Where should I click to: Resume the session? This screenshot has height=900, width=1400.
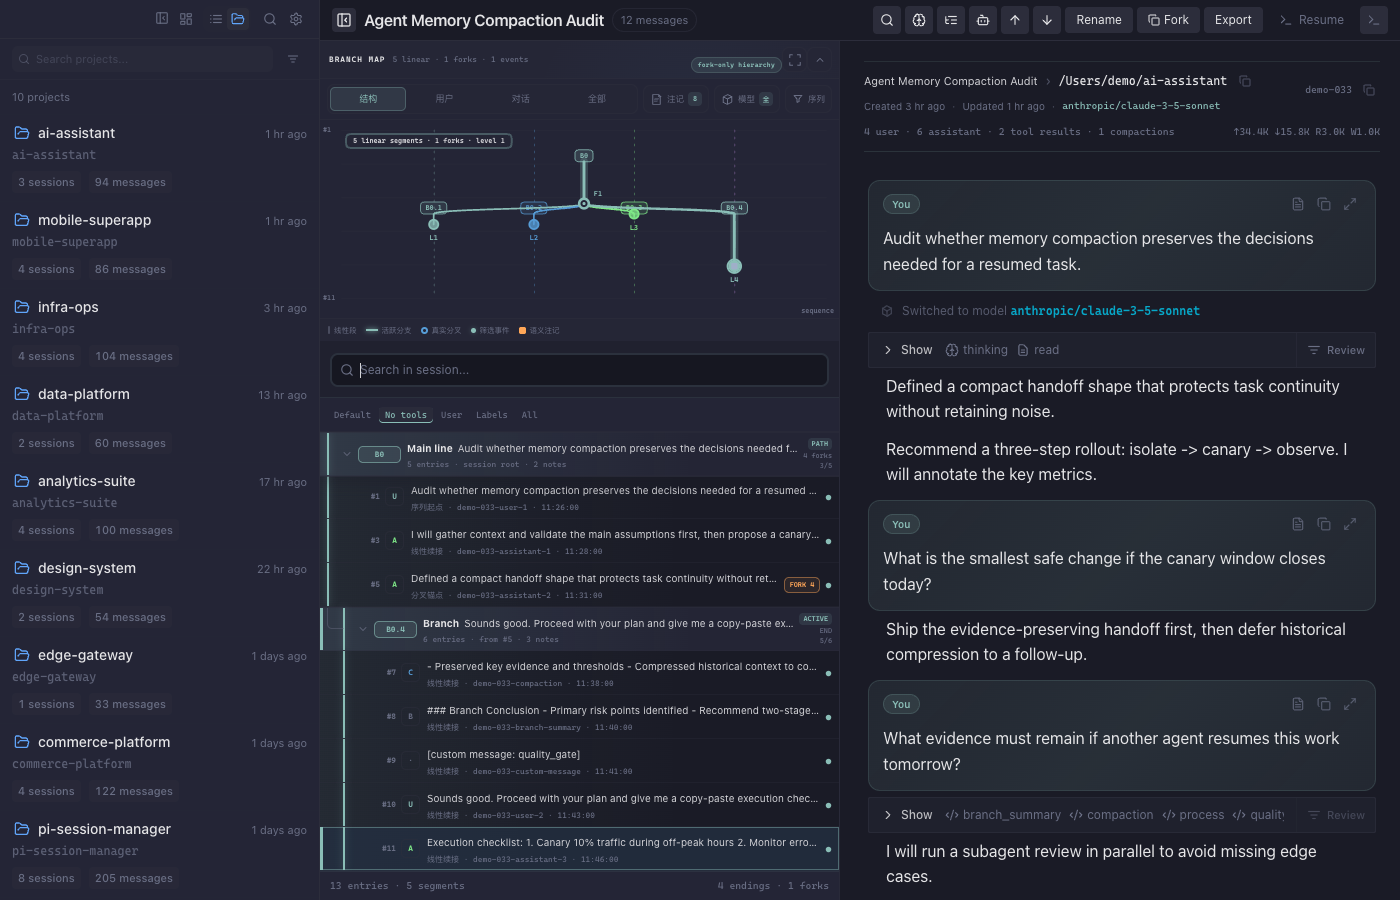[1311, 20]
